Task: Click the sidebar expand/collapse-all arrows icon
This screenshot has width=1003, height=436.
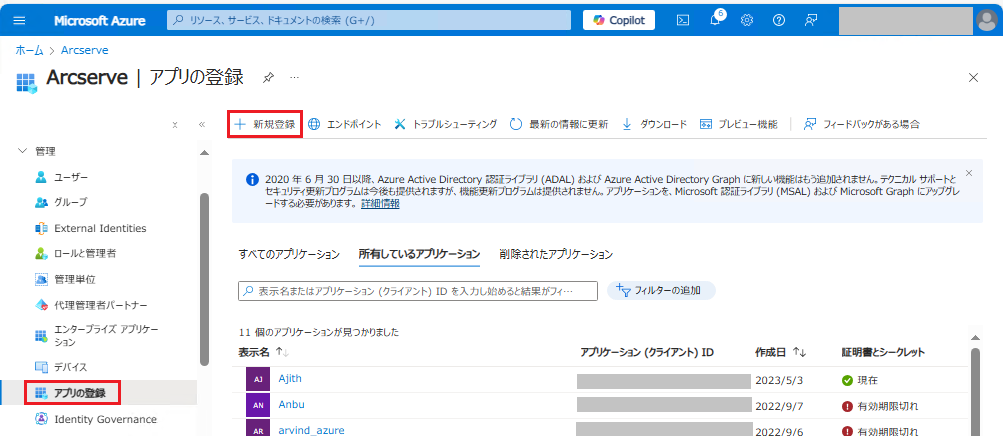Action: (175, 125)
